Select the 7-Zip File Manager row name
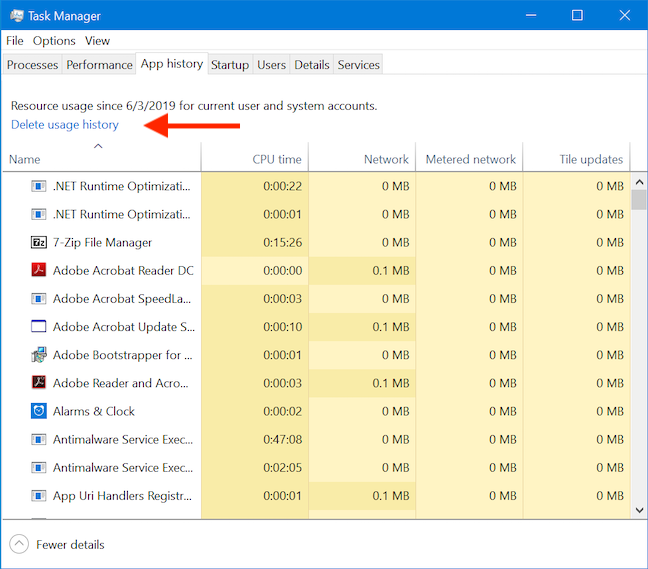 pyautogui.click(x=102, y=243)
